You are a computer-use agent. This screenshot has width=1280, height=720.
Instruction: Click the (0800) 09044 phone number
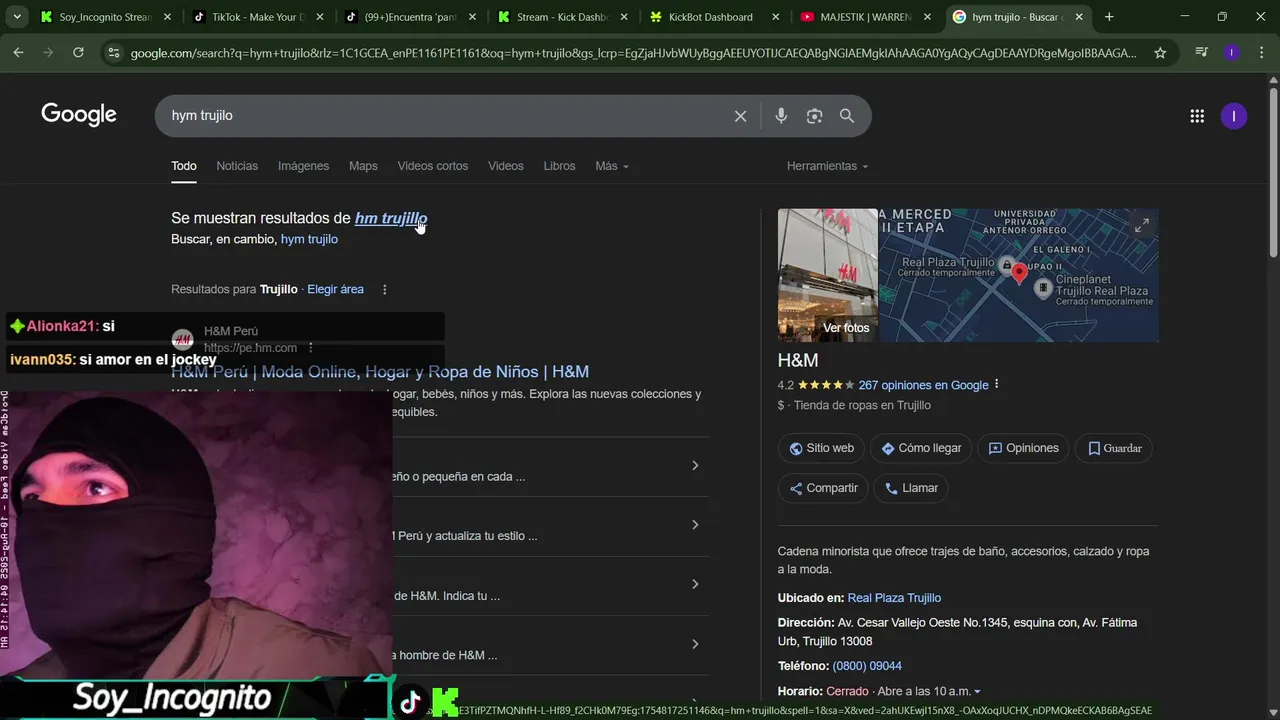867,666
